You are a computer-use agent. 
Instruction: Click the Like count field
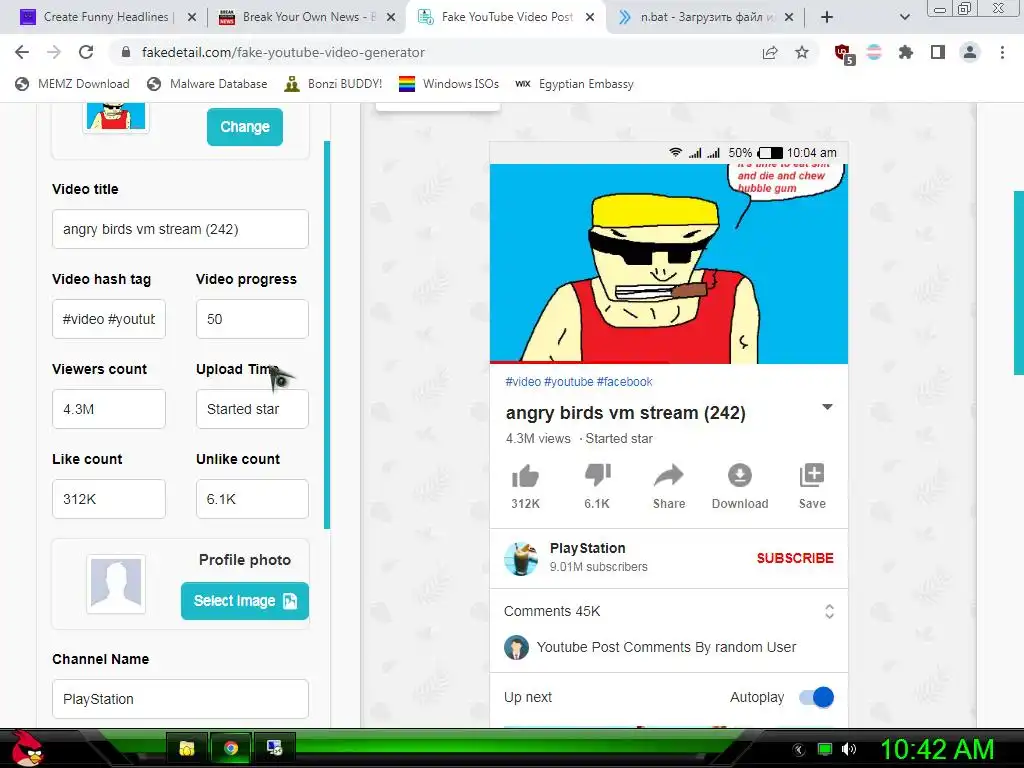108,500
